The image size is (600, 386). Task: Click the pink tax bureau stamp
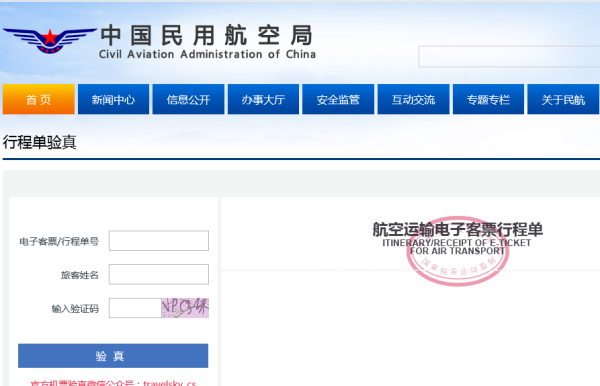click(x=458, y=251)
